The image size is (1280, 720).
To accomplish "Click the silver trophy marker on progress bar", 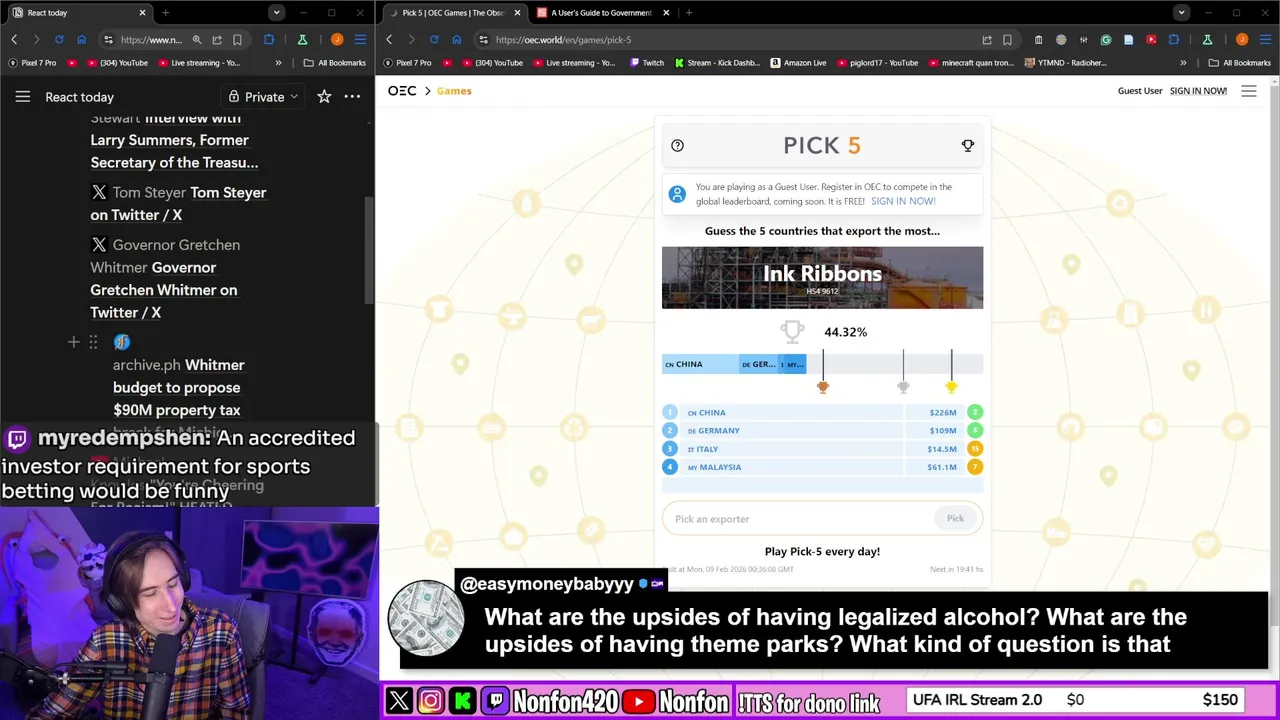I will [903, 387].
